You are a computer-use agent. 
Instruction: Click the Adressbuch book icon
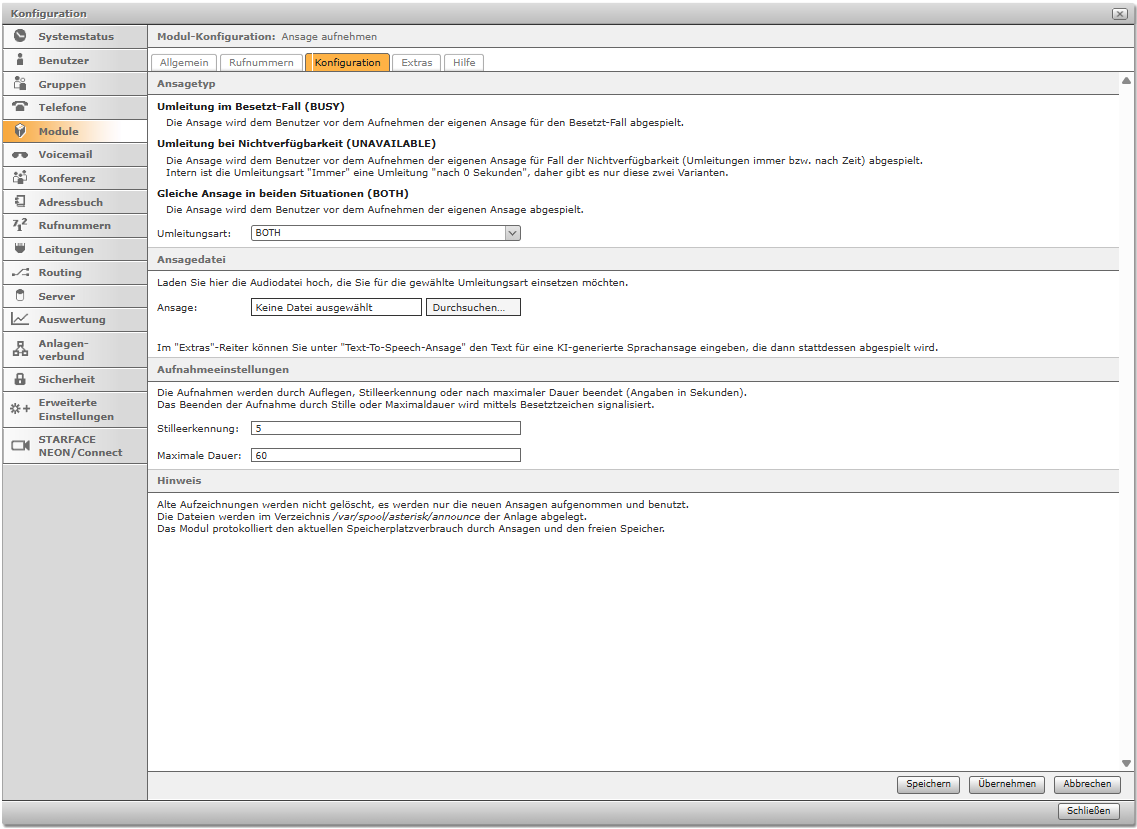click(20, 202)
